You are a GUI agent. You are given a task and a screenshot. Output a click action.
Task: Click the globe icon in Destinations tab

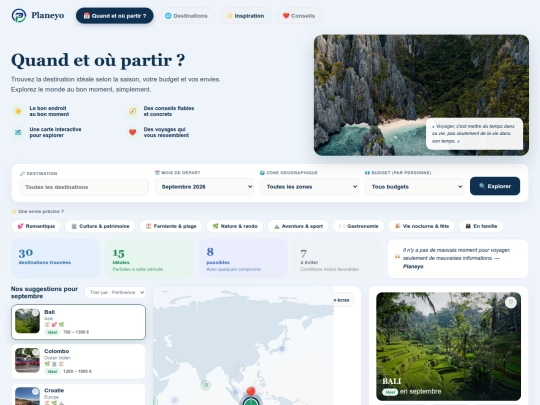[x=168, y=16]
